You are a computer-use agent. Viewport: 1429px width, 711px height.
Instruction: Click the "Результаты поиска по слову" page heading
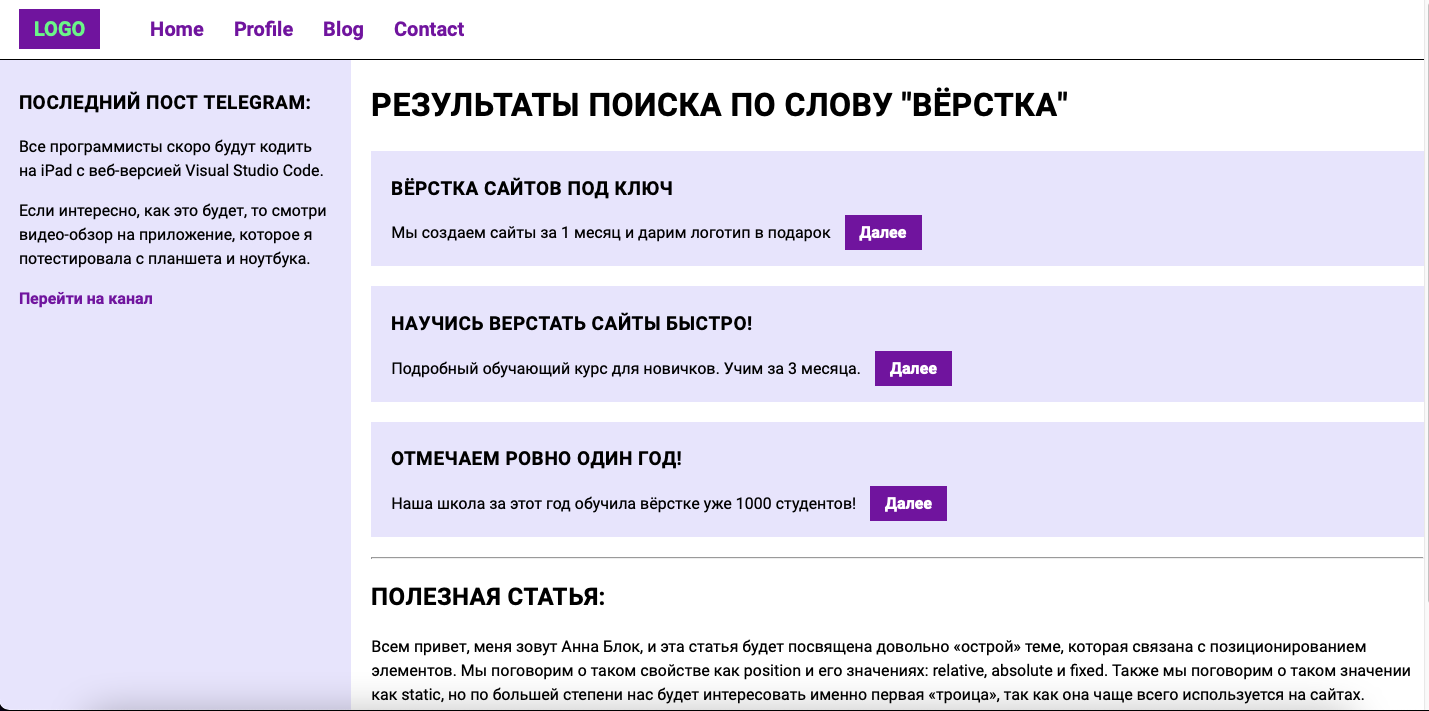pyautogui.click(x=719, y=106)
